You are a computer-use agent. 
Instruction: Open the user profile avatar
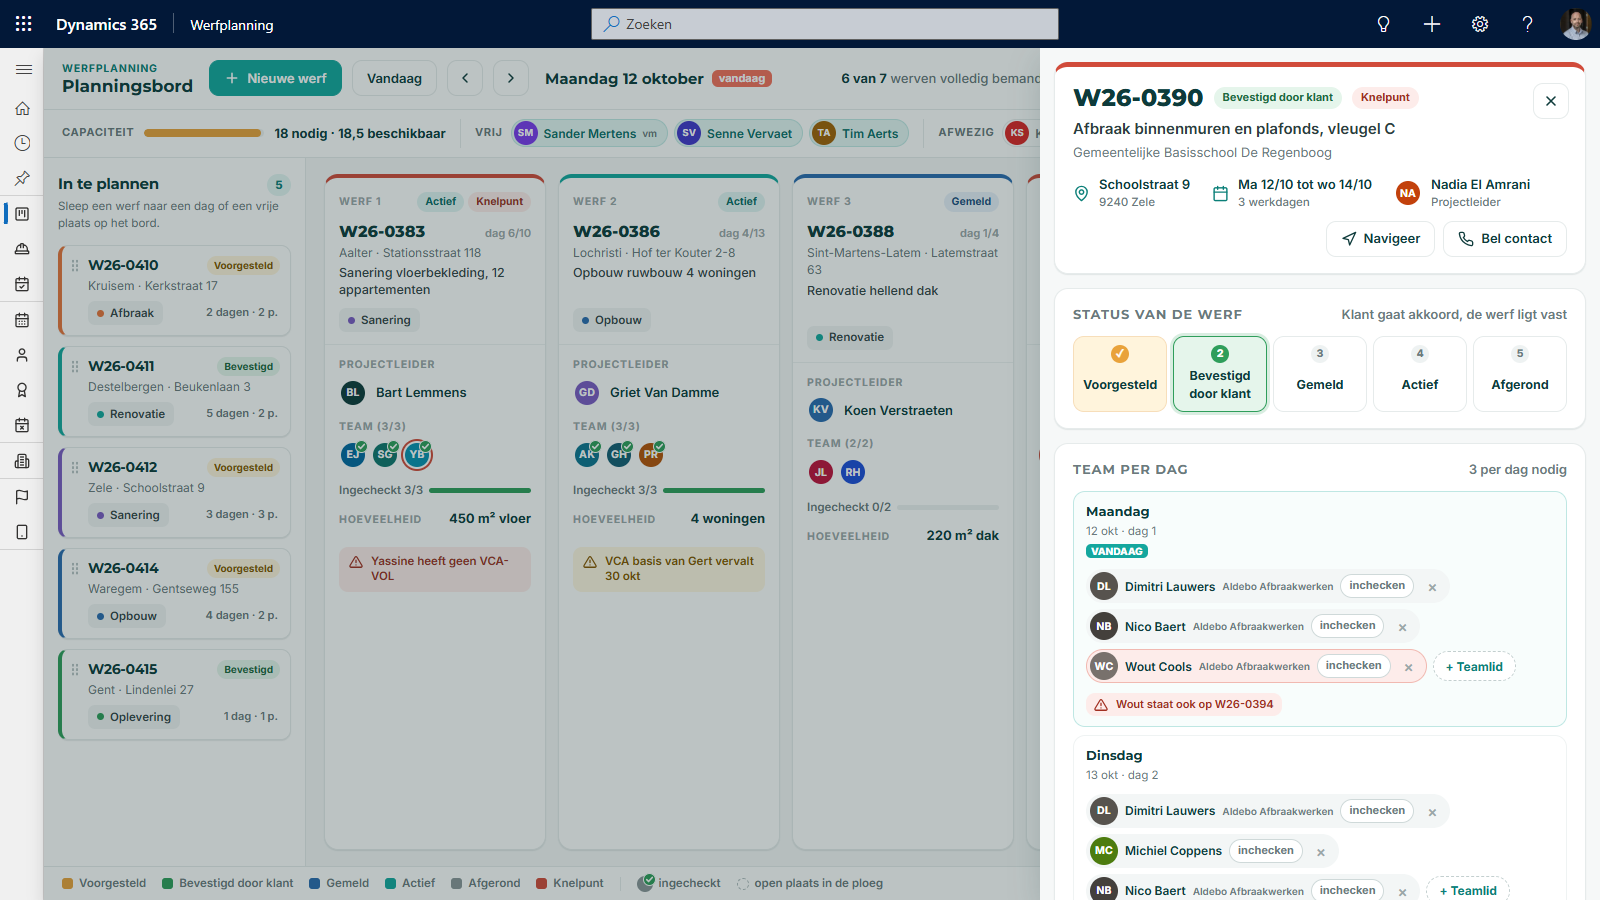(x=1576, y=24)
